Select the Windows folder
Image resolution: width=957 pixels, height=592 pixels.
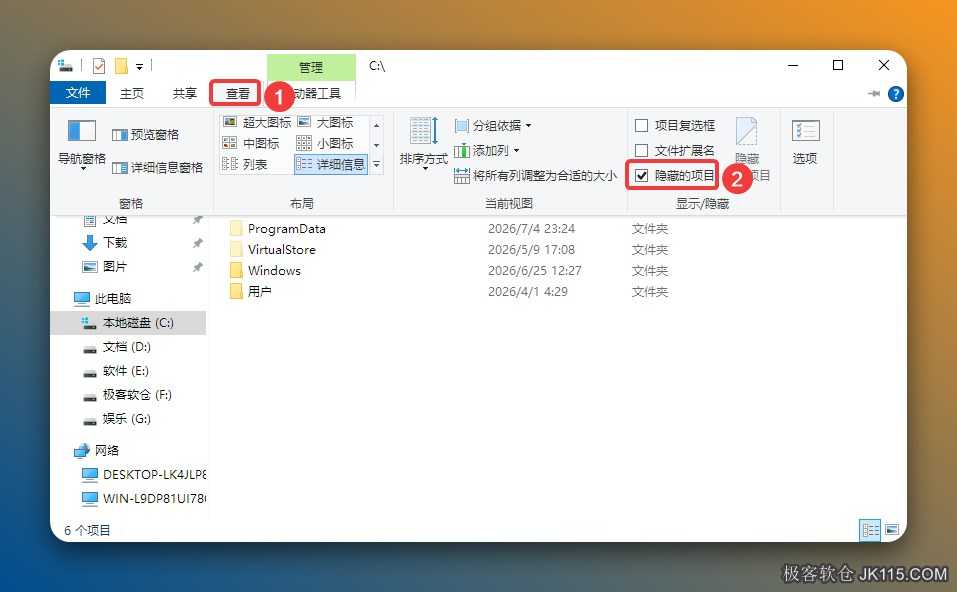tap(274, 270)
